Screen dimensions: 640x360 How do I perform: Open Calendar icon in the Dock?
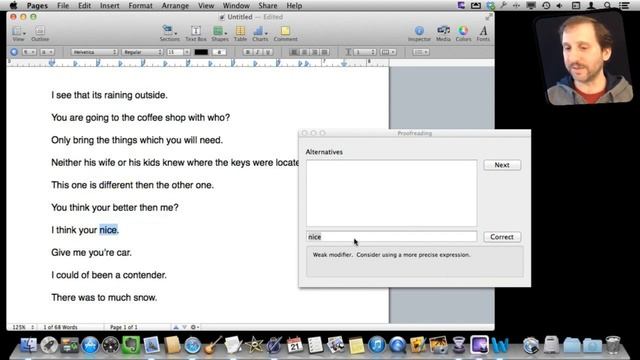pos(295,345)
